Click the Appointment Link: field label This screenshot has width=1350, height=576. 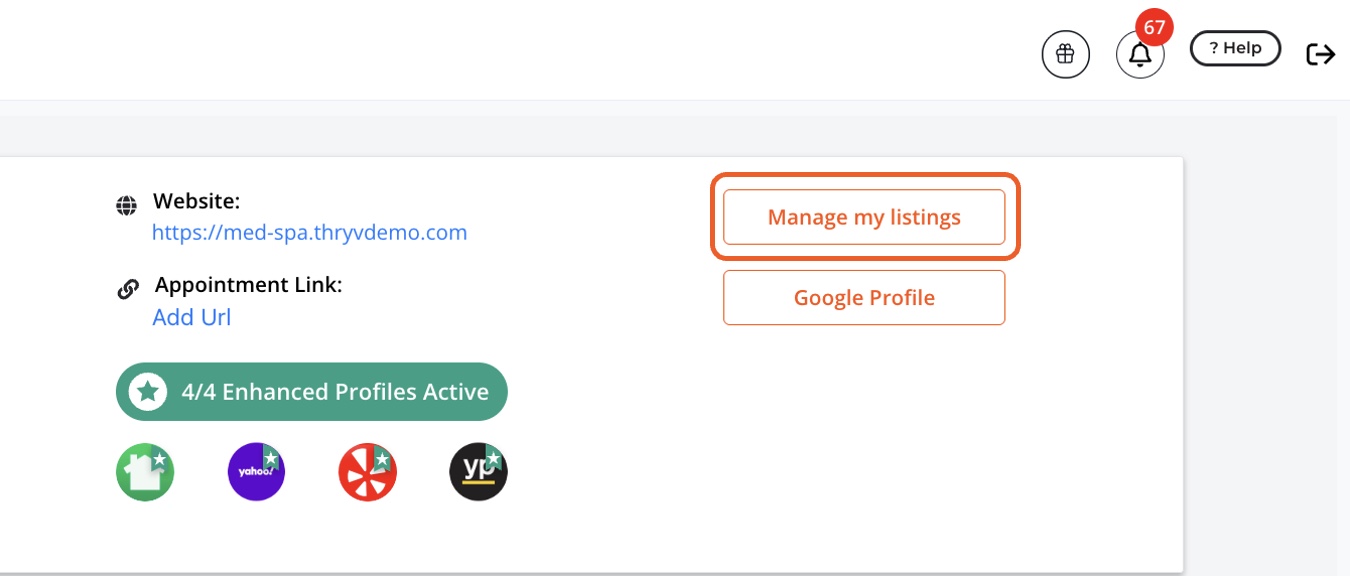(x=248, y=285)
